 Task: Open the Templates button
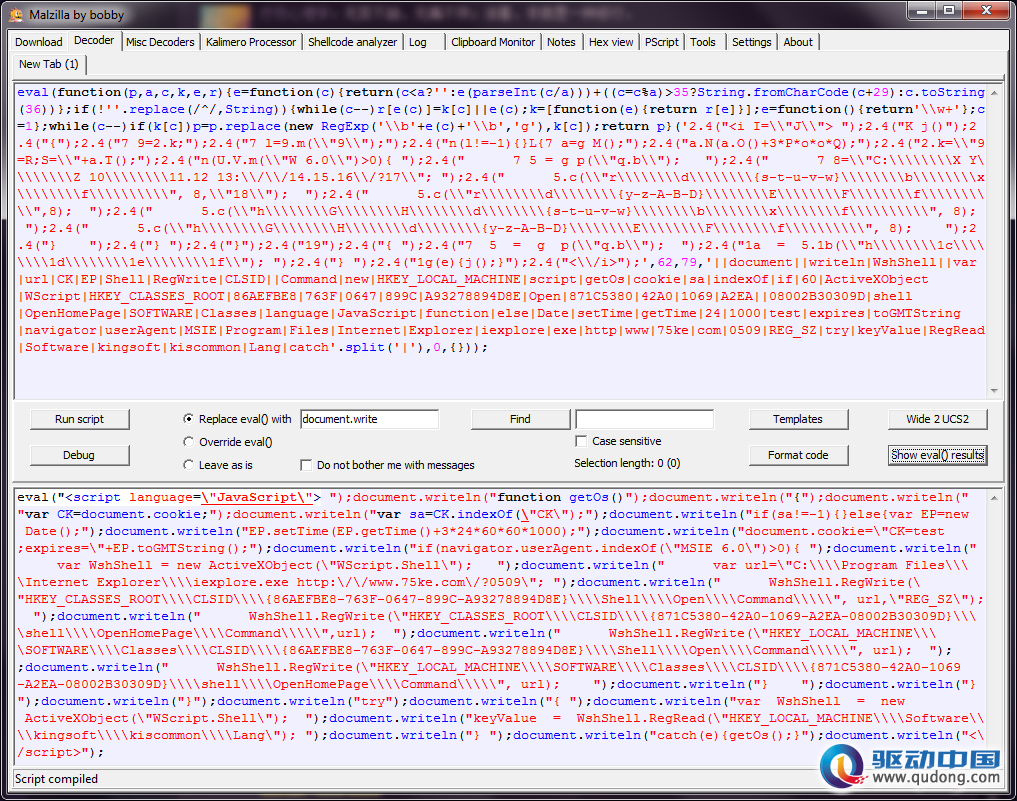798,419
